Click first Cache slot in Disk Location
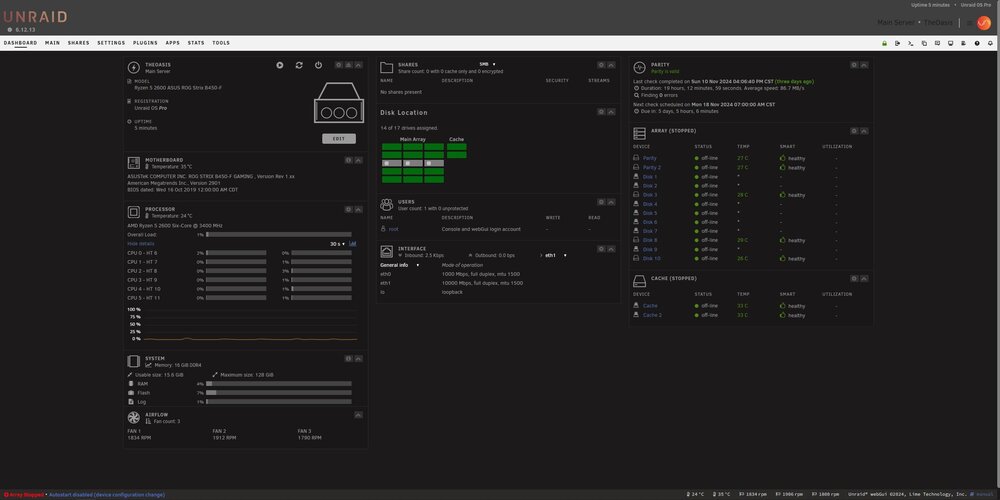The height and width of the screenshot is (500, 1000). coord(457,147)
